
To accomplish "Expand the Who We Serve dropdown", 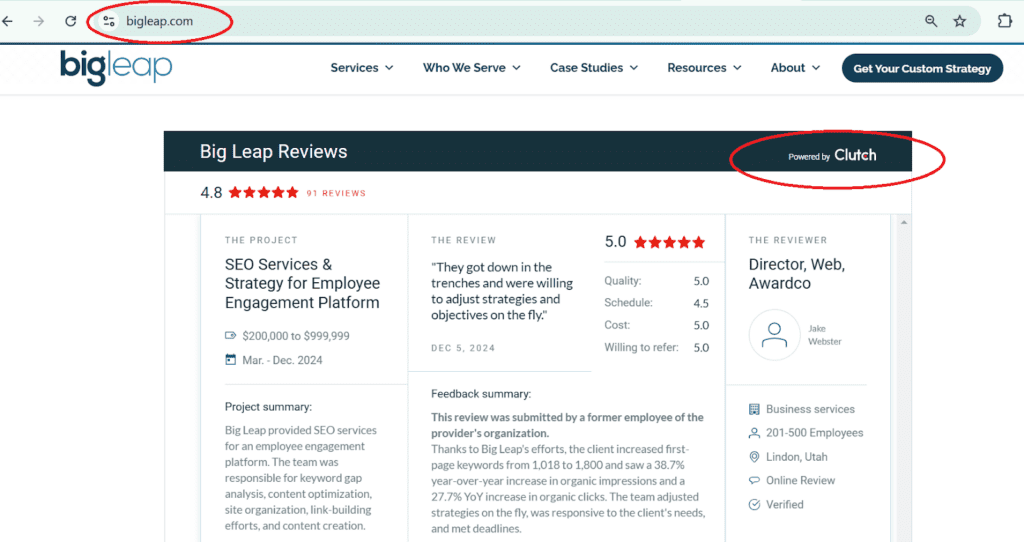I will (472, 68).
